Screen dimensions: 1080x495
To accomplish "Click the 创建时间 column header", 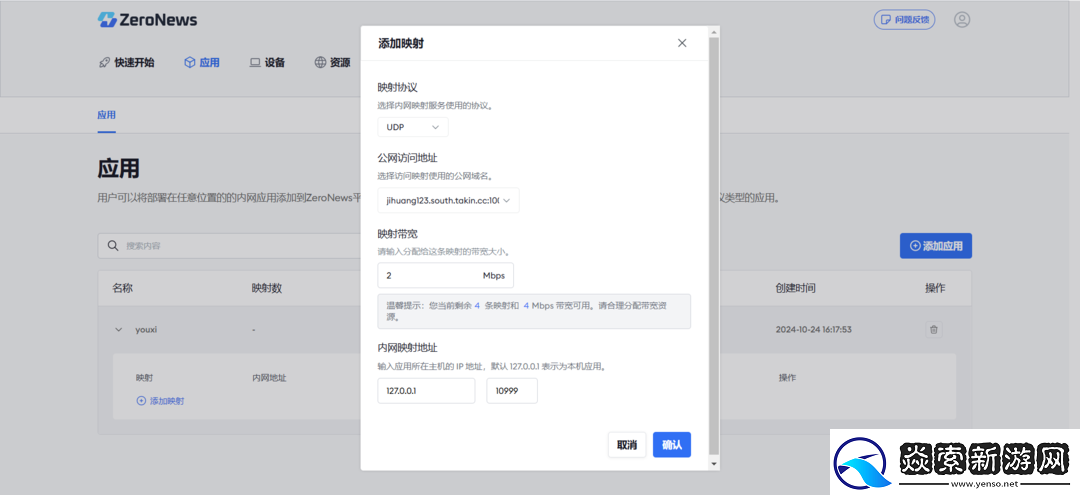I will [x=796, y=288].
